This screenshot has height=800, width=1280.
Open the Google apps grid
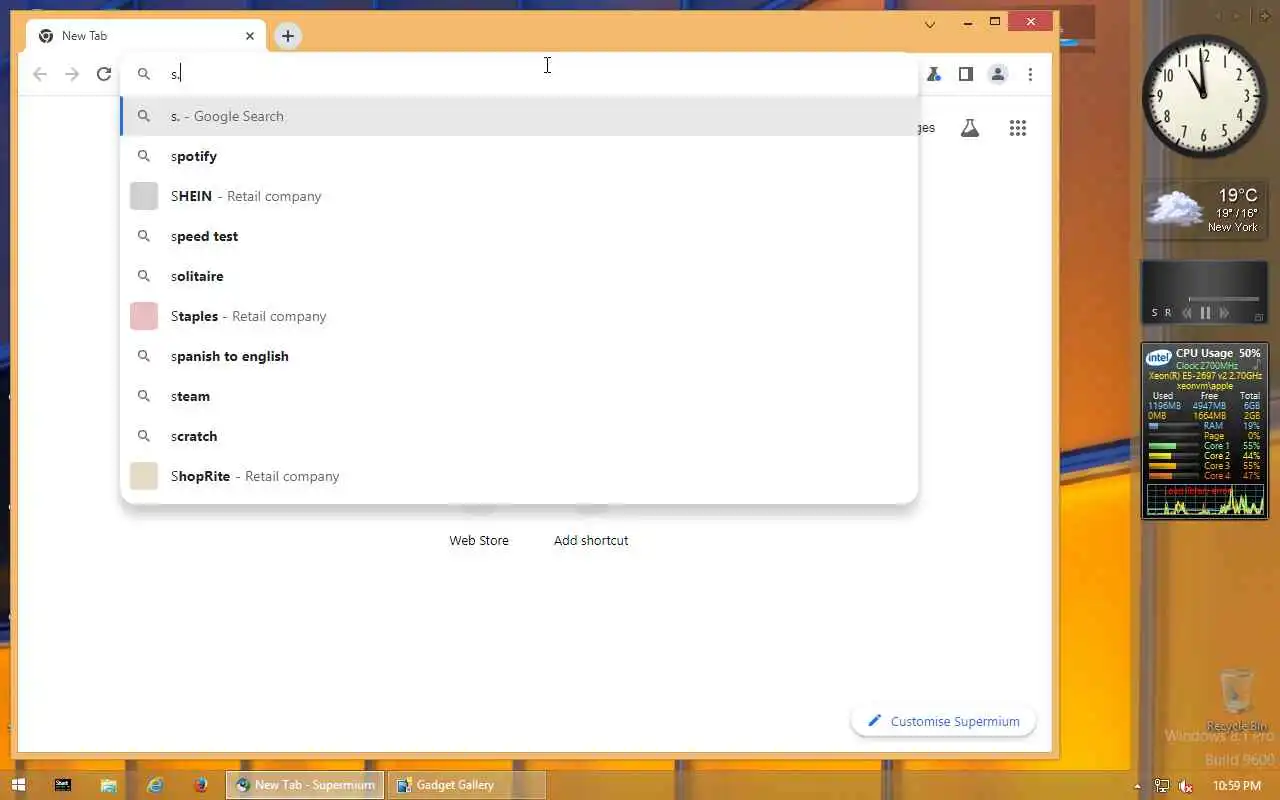pos(1018,128)
